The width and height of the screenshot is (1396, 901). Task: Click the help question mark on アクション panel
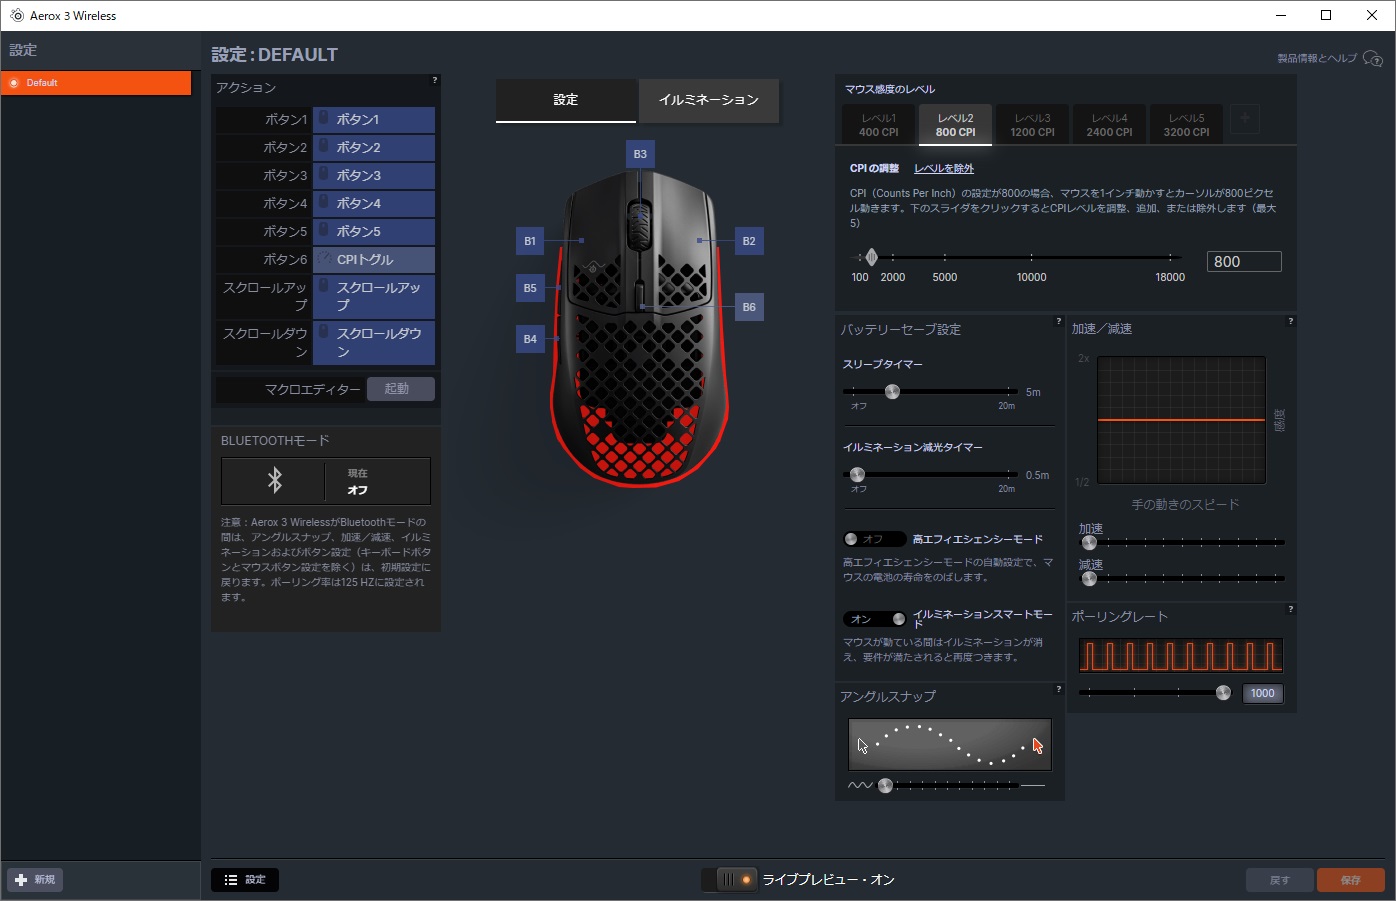tap(434, 80)
